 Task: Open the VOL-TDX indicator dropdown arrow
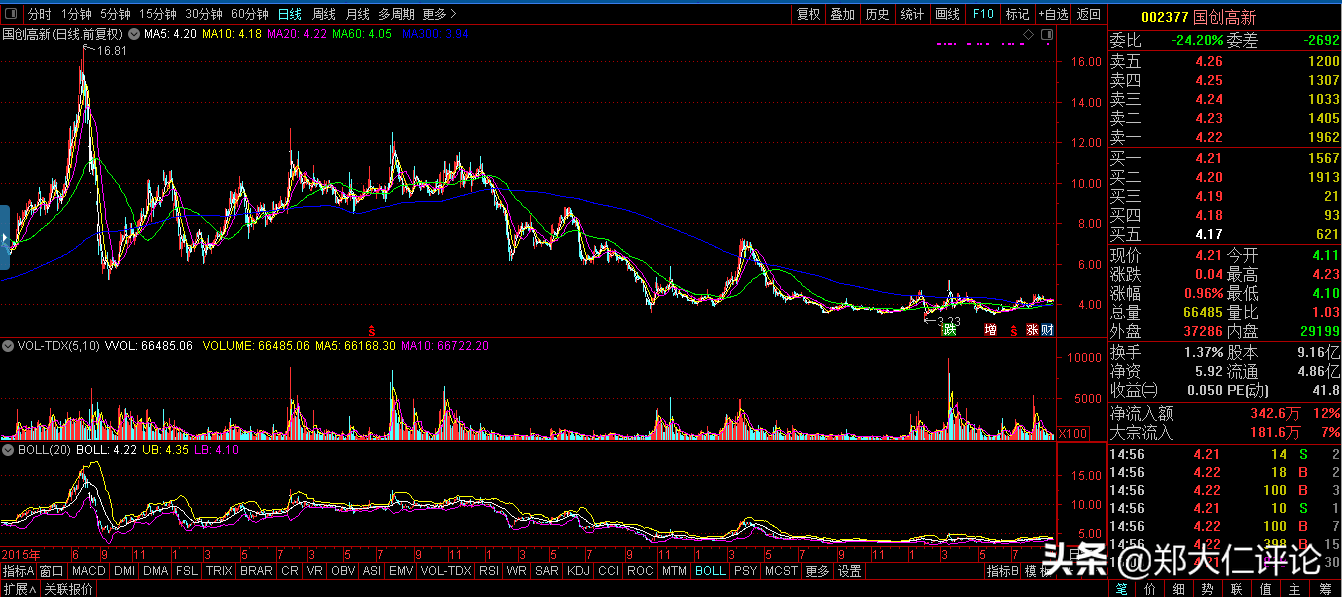[x=8, y=346]
